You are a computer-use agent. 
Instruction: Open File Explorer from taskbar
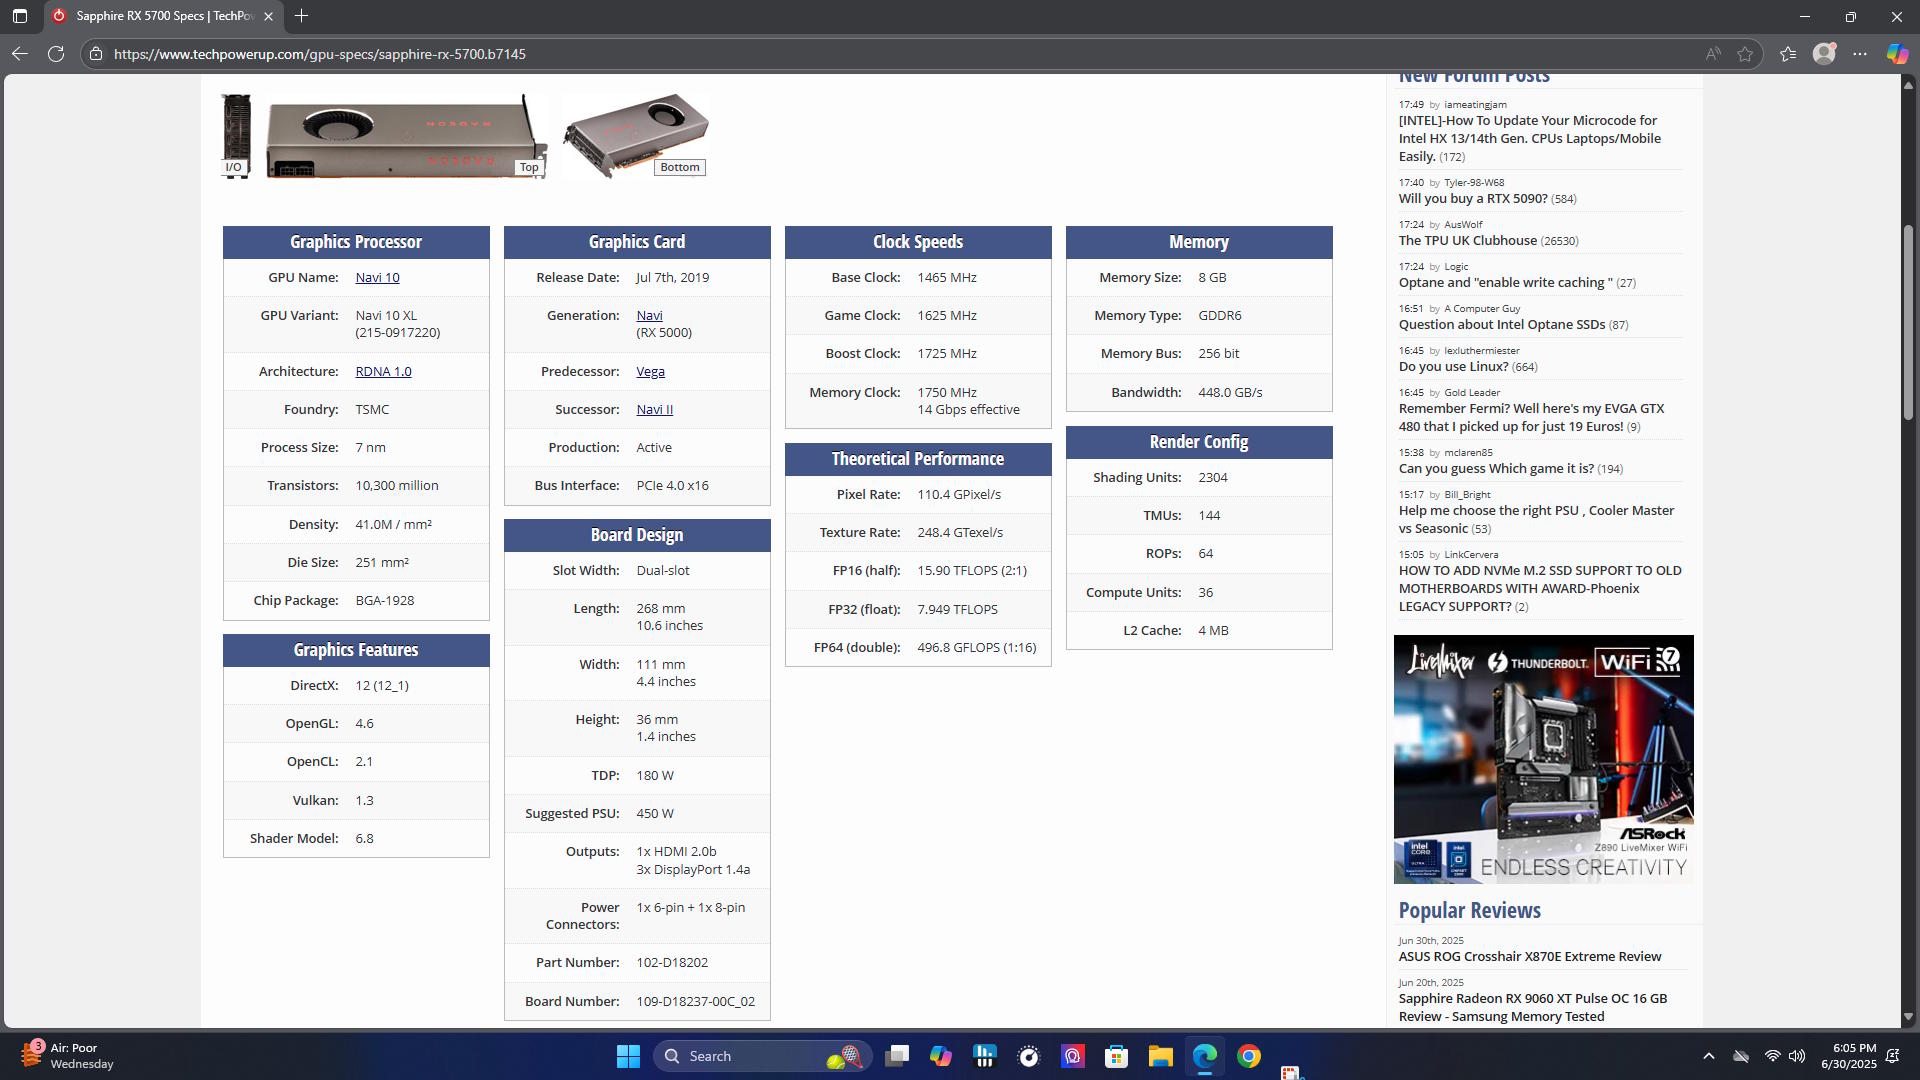click(1161, 1056)
